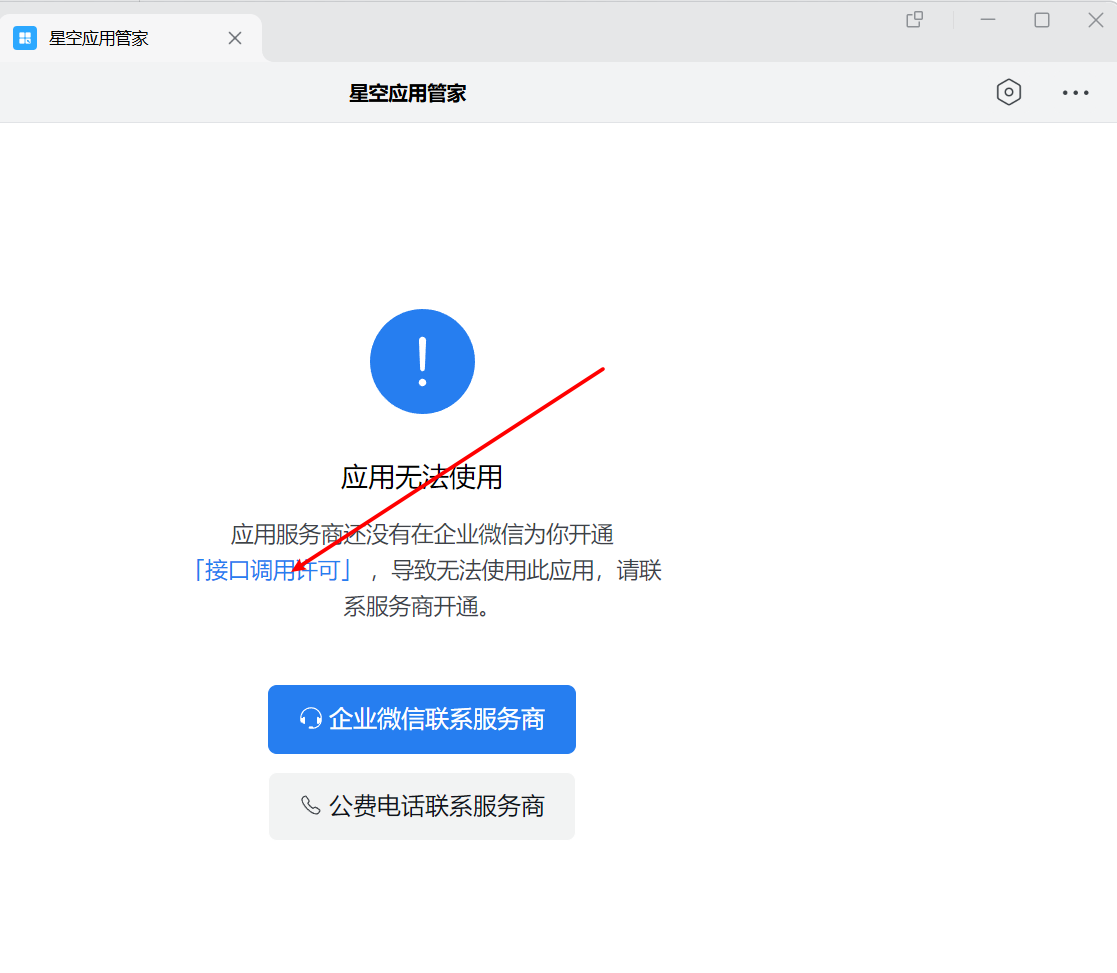
Task: Click the 应用无法使用 heading text
Action: tap(421, 478)
